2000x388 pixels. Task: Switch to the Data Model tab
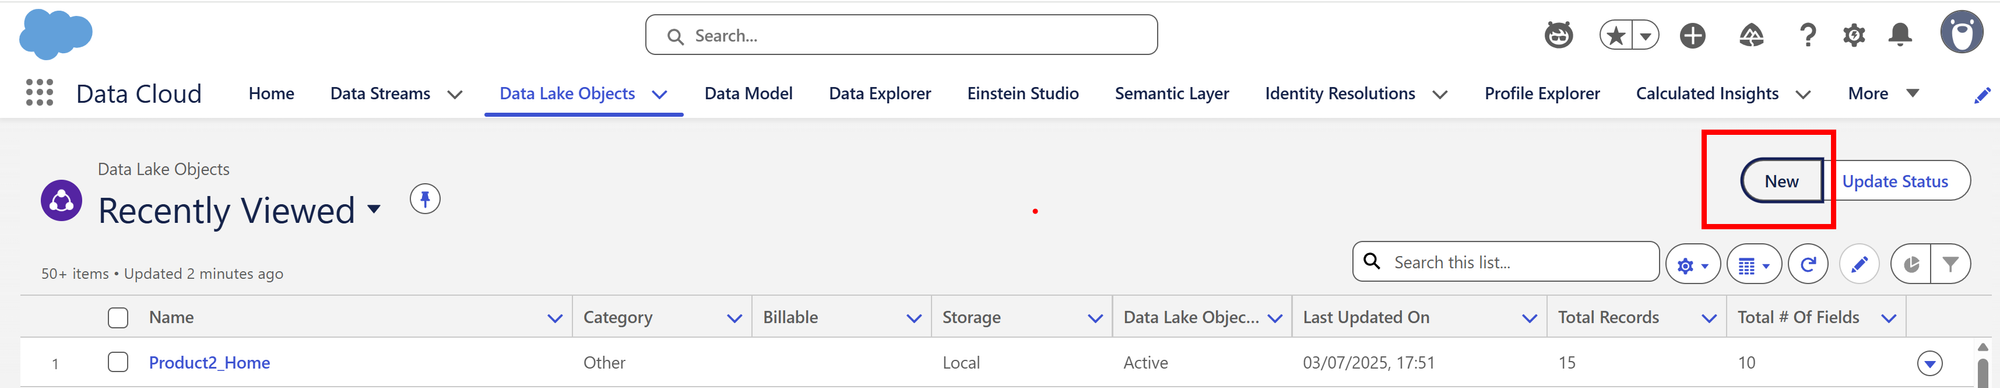(x=748, y=93)
